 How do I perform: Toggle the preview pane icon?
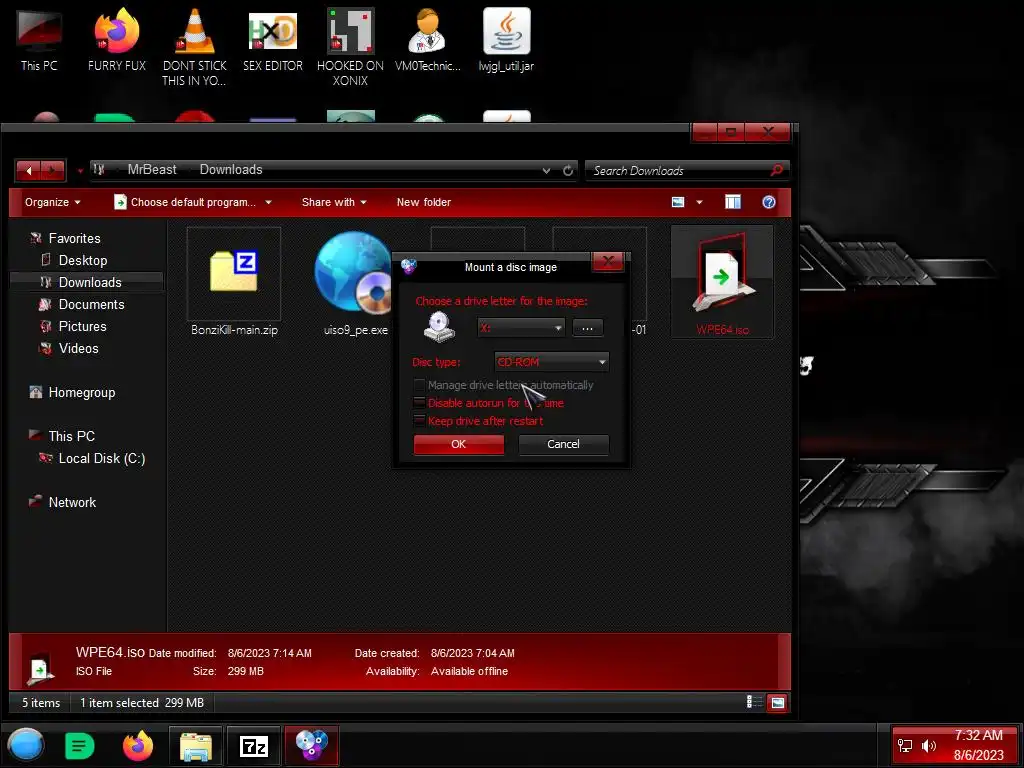click(x=733, y=202)
